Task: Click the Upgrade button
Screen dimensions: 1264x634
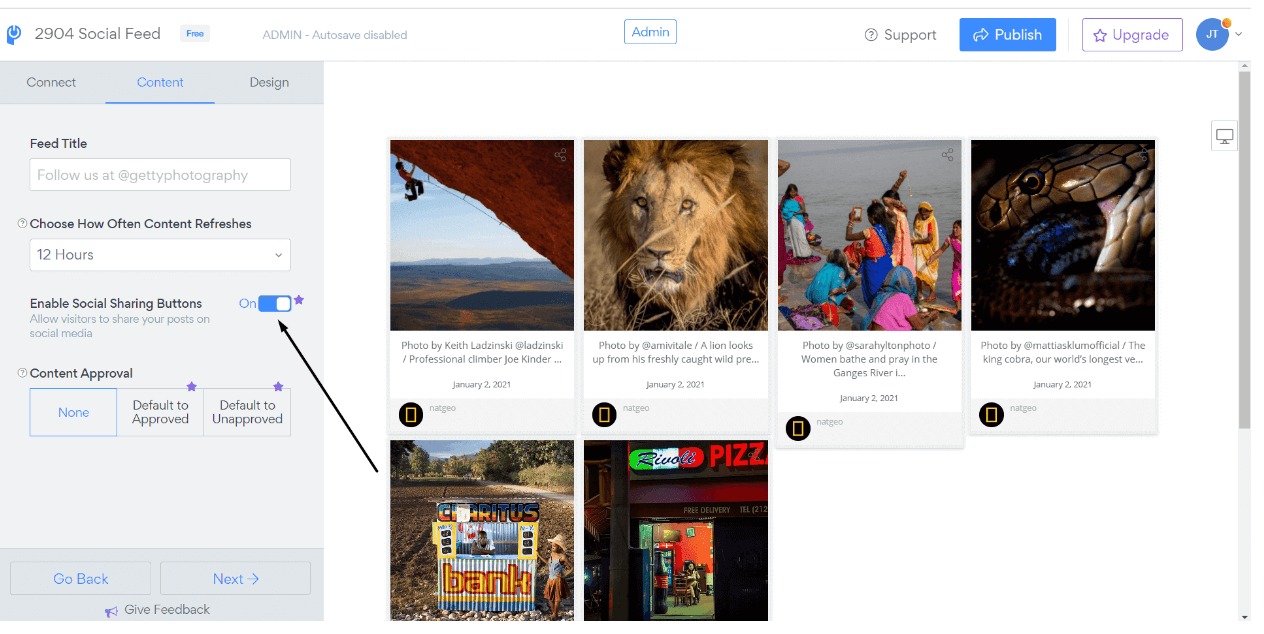Action: pos(1132,34)
